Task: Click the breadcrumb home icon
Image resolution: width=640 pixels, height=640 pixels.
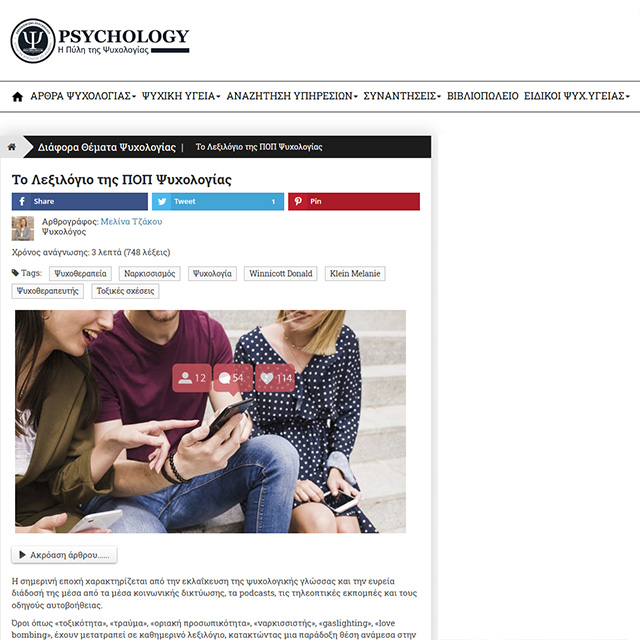Action: coord(12,147)
